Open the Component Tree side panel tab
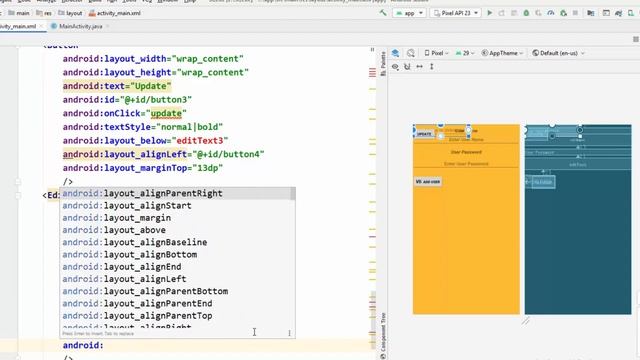The image size is (640, 360). pyautogui.click(x=383, y=336)
